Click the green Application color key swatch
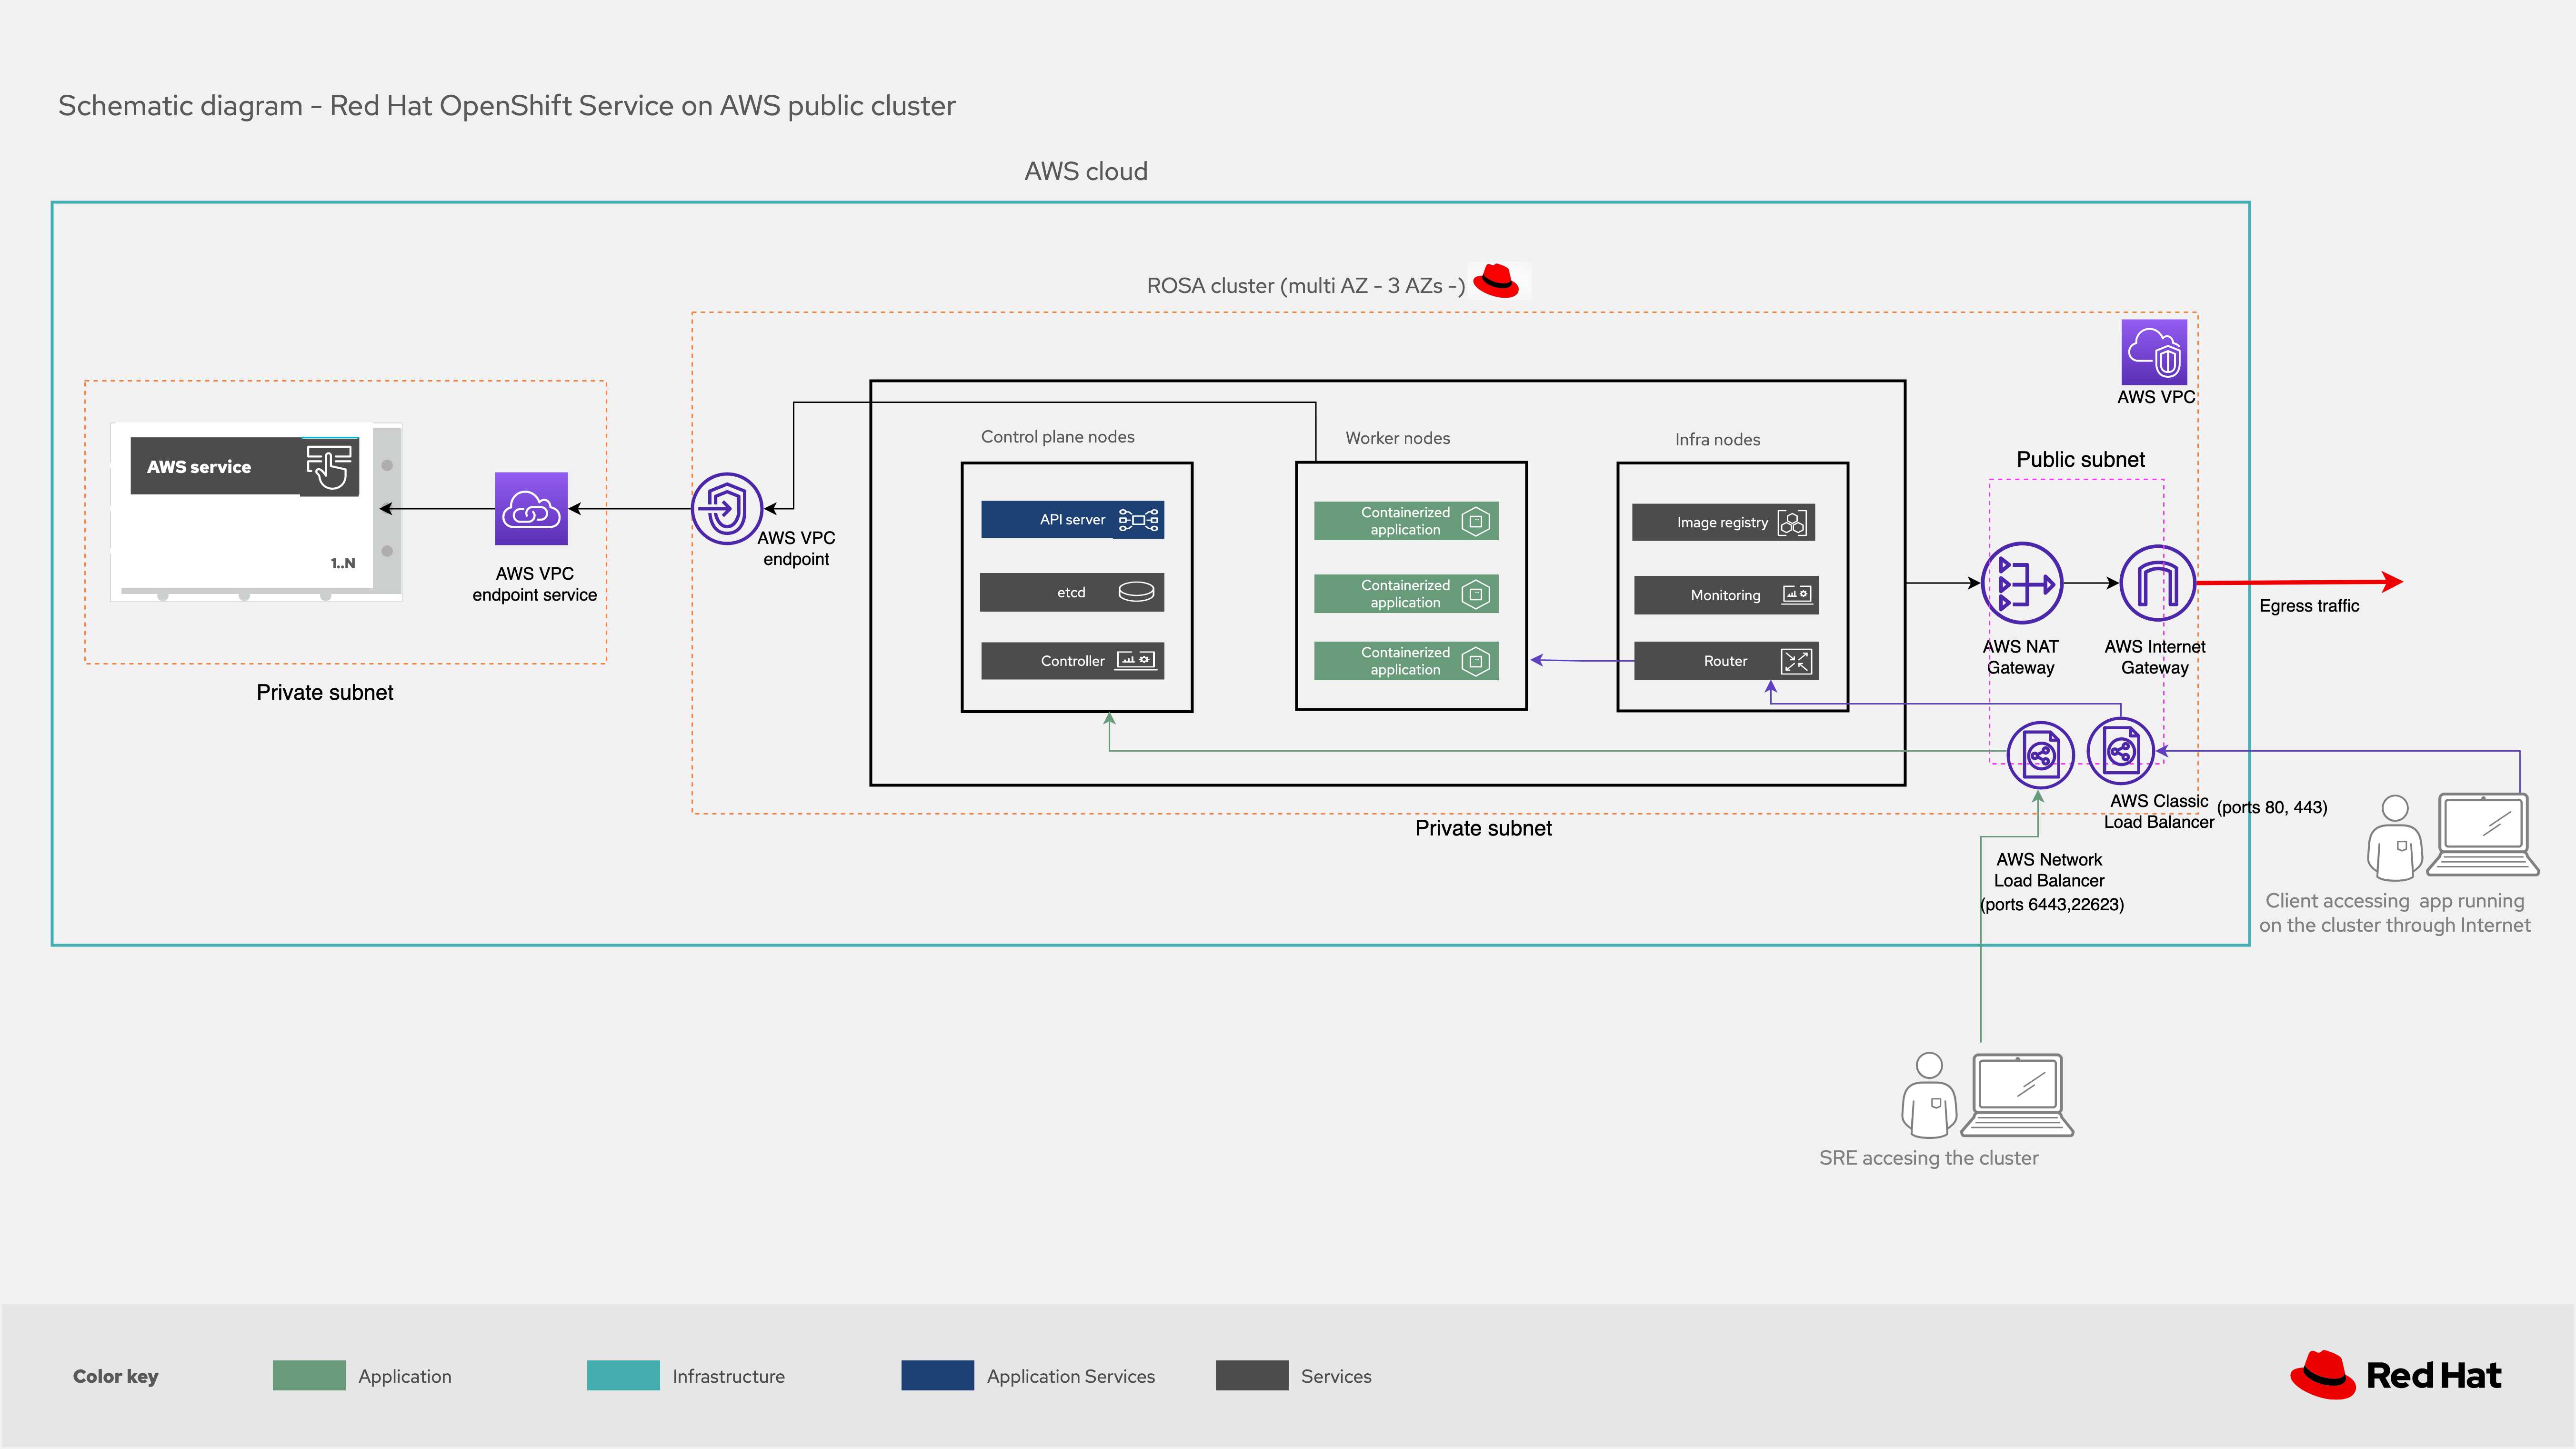This screenshot has height=1449, width=2576. 309,1376
